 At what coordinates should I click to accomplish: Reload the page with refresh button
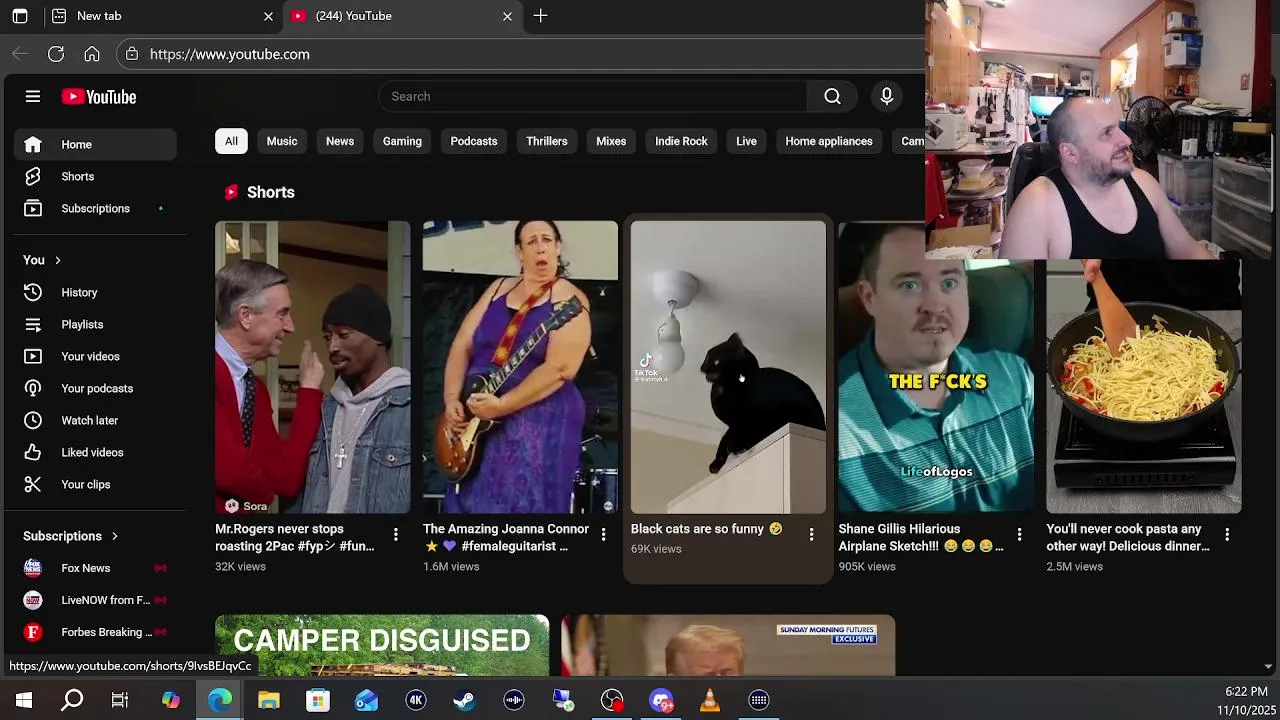56,54
